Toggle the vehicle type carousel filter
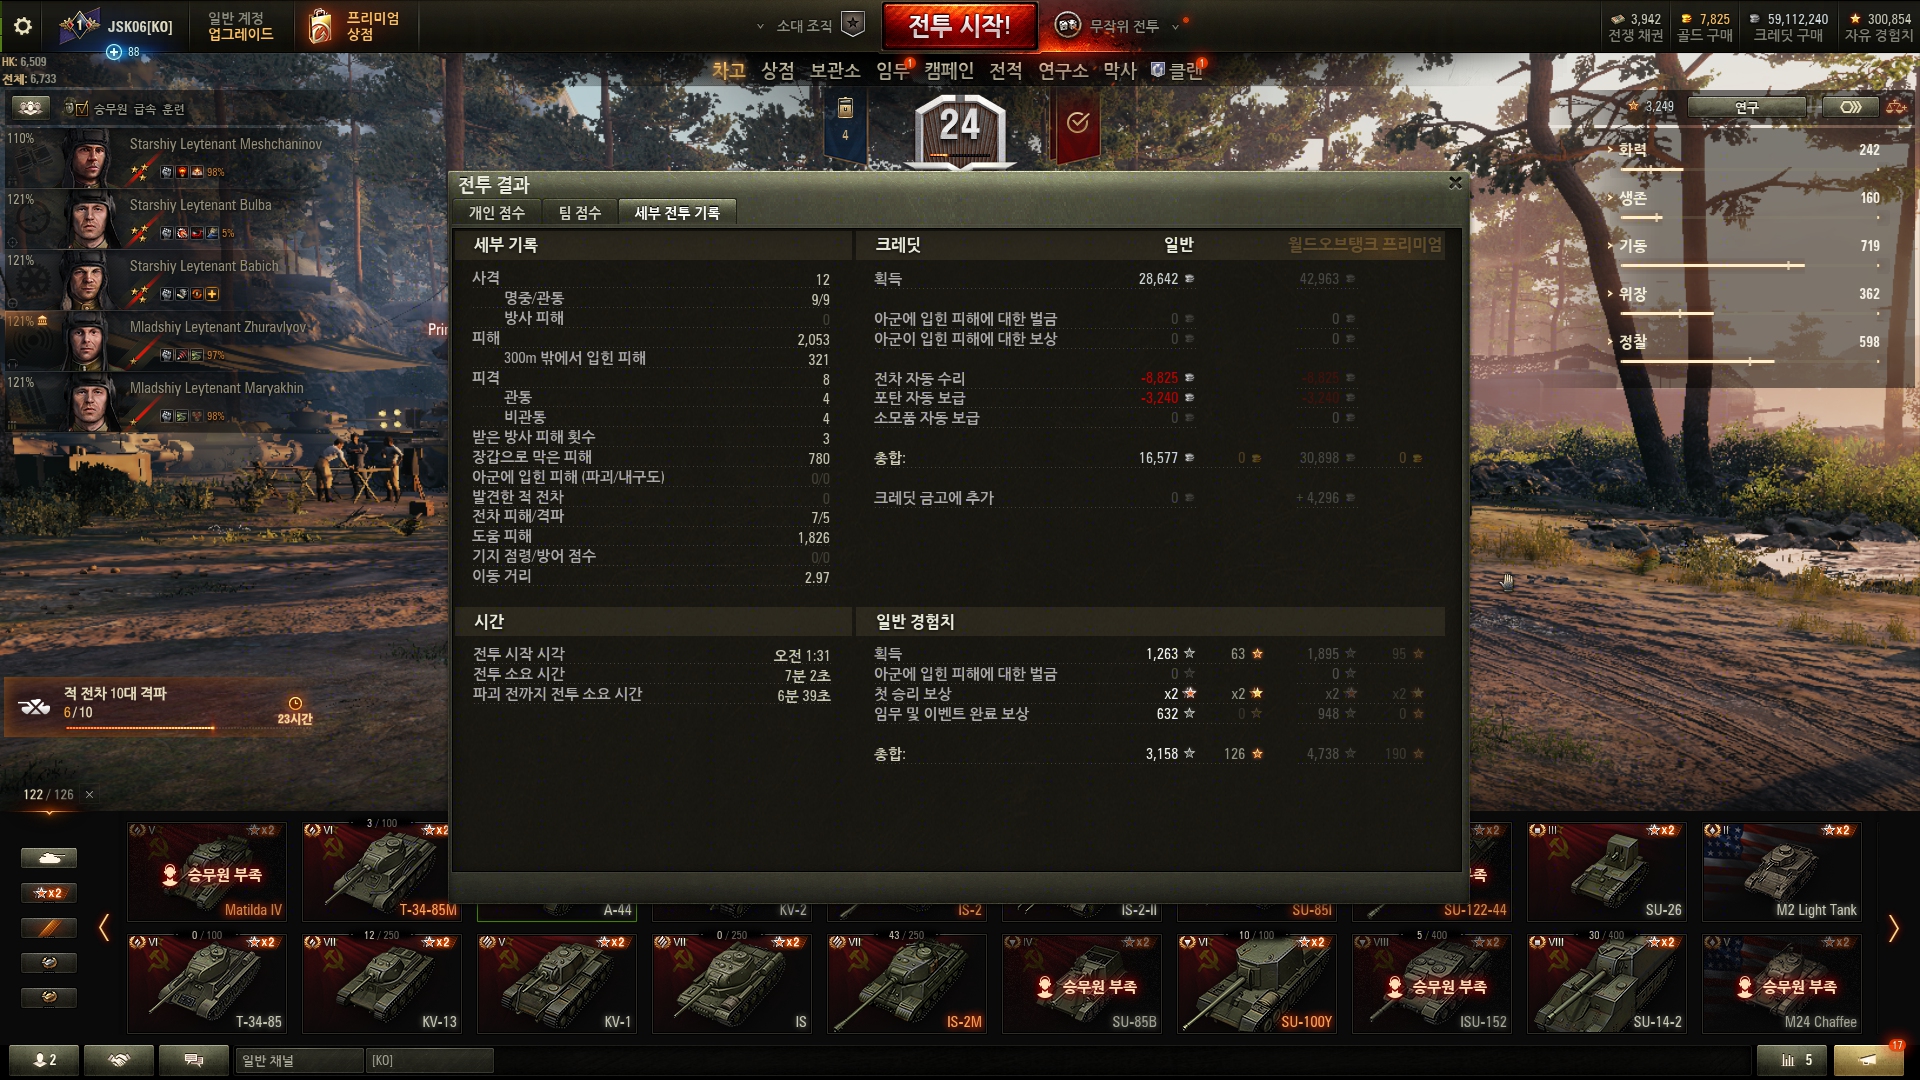The height and width of the screenshot is (1080, 1920). [x=48, y=858]
